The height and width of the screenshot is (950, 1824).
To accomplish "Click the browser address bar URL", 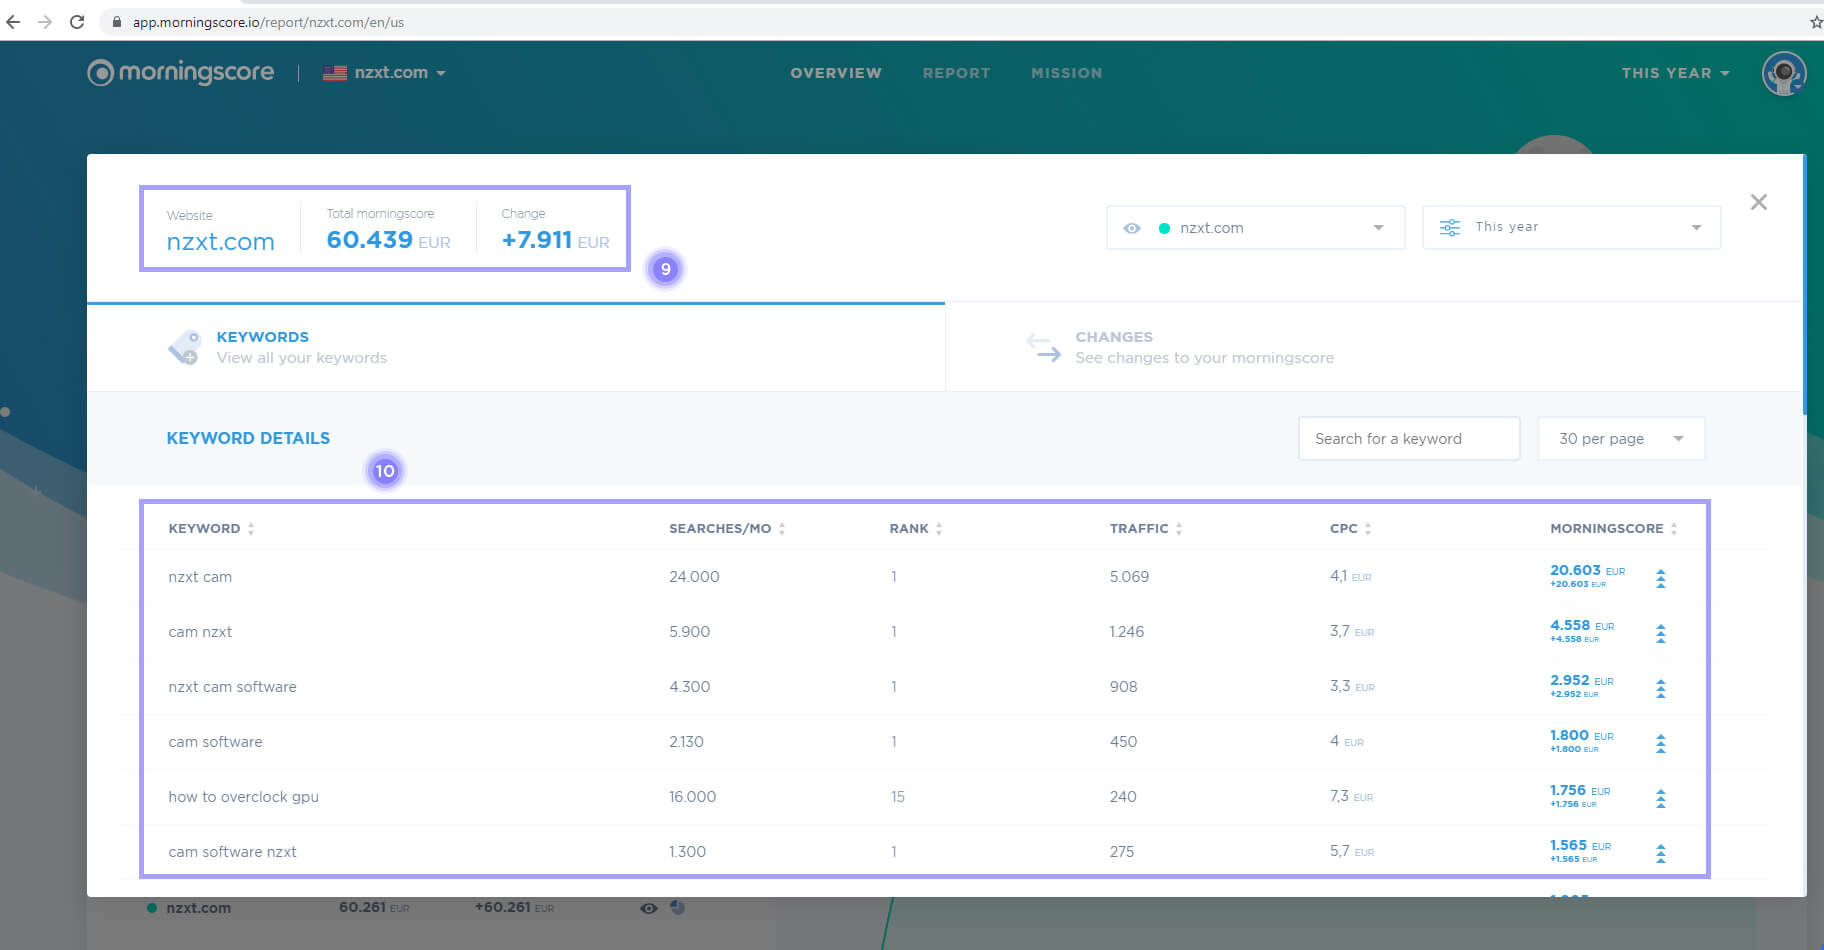I will click(x=268, y=22).
